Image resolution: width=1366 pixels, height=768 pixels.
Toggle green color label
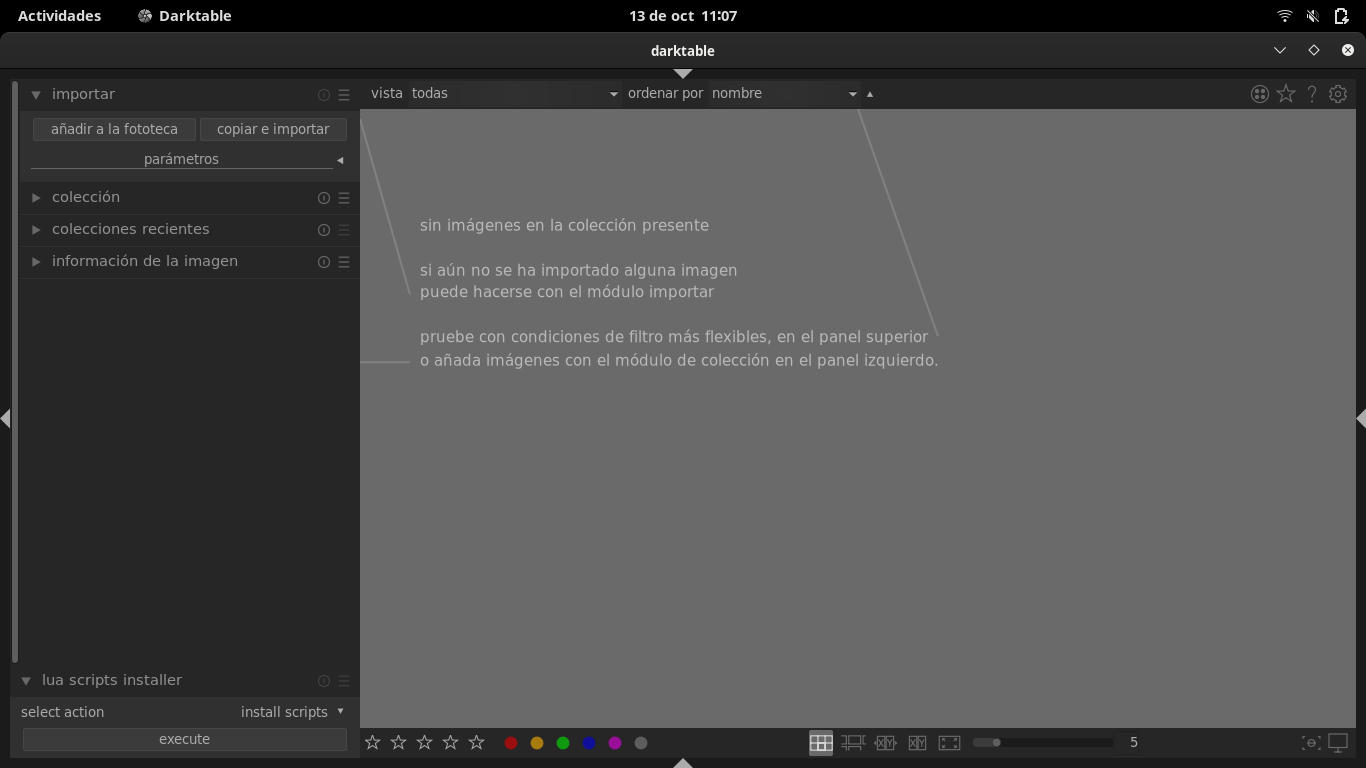[563, 743]
